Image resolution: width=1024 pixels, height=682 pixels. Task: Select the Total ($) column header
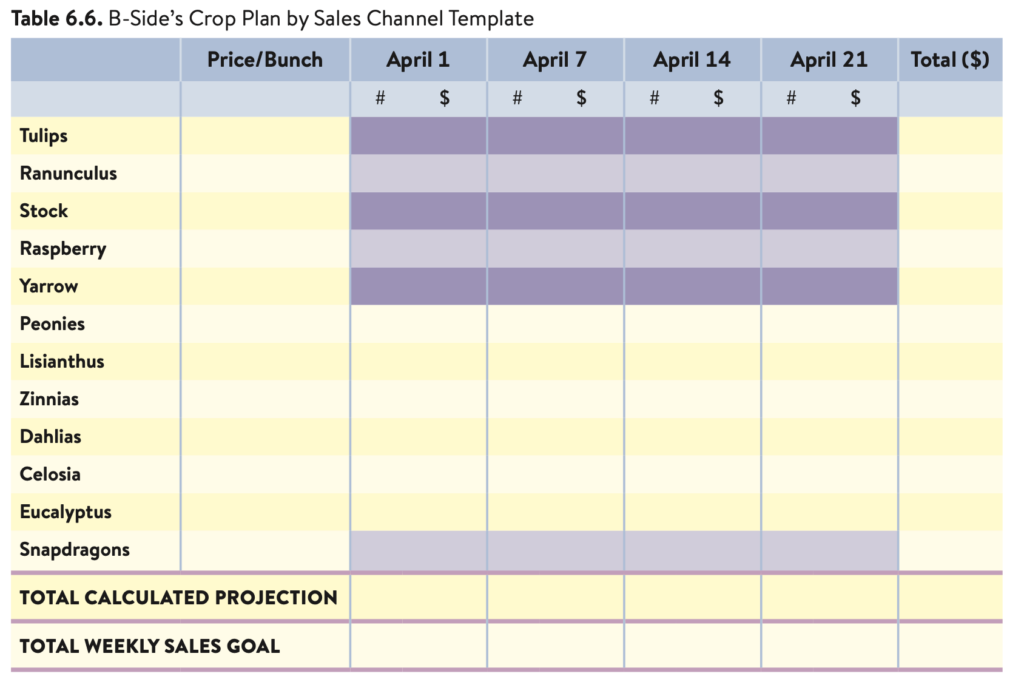[950, 59]
